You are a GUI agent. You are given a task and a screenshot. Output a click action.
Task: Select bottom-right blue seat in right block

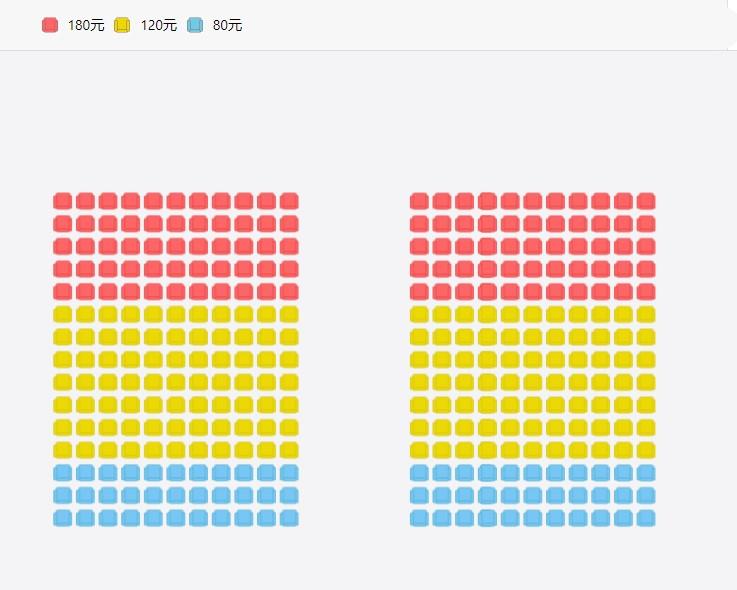click(x=646, y=518)
